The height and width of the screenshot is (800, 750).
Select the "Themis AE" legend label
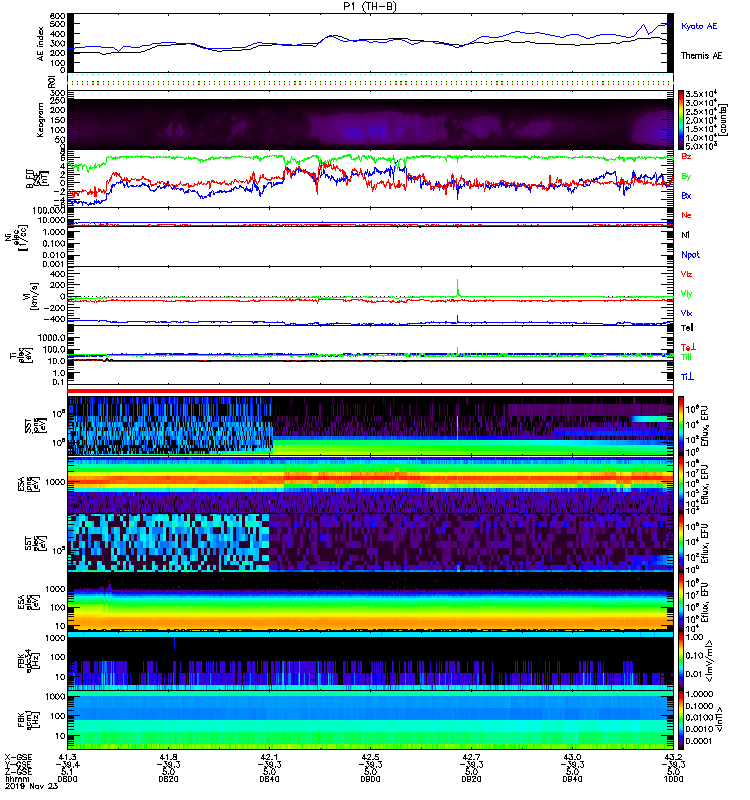pyautogui.click(x=702, y=56)
